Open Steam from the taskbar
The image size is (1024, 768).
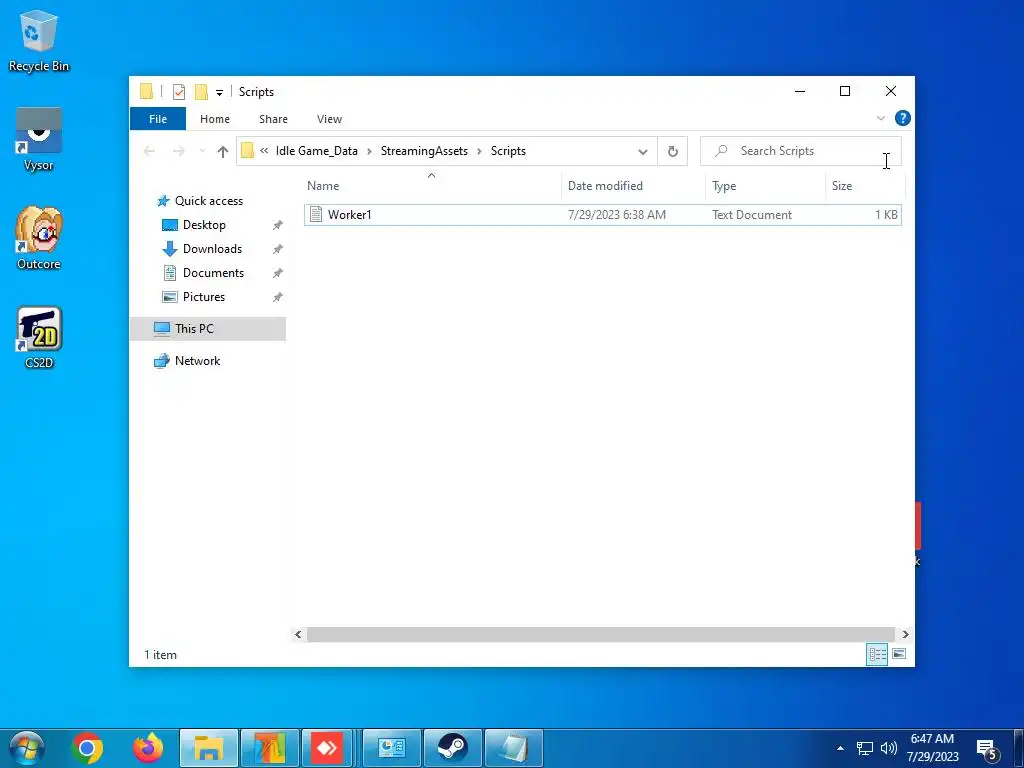coord(453,748)
